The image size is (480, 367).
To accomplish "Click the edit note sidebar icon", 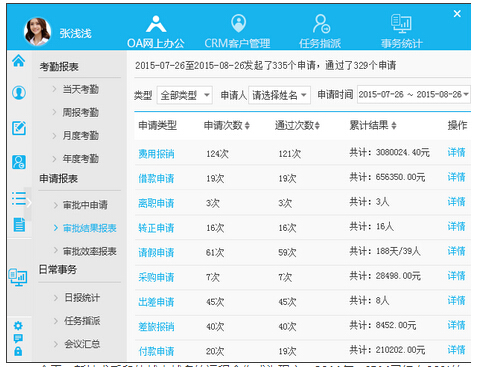I will [x=19, y=128].
